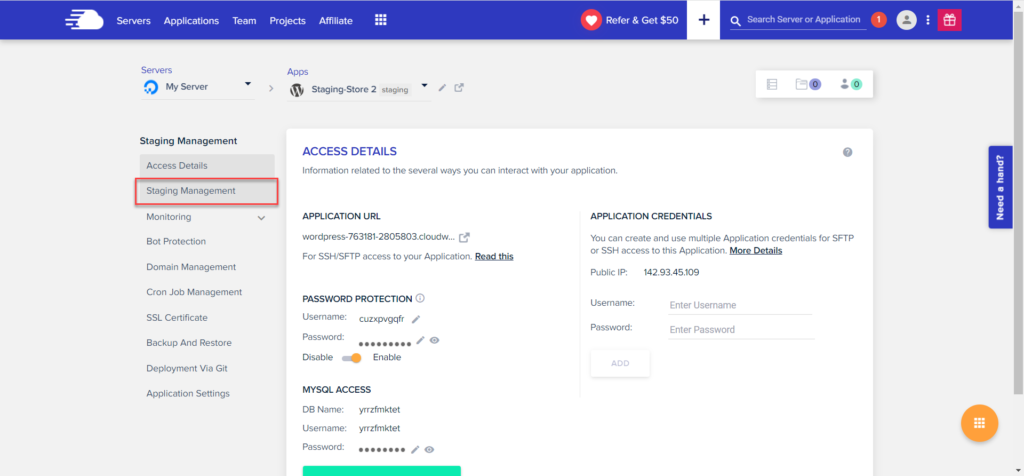This screenshot has height=476, width=1024.
Task: Click the username cuzxpvgqfr text
Action: pos(382,319)
